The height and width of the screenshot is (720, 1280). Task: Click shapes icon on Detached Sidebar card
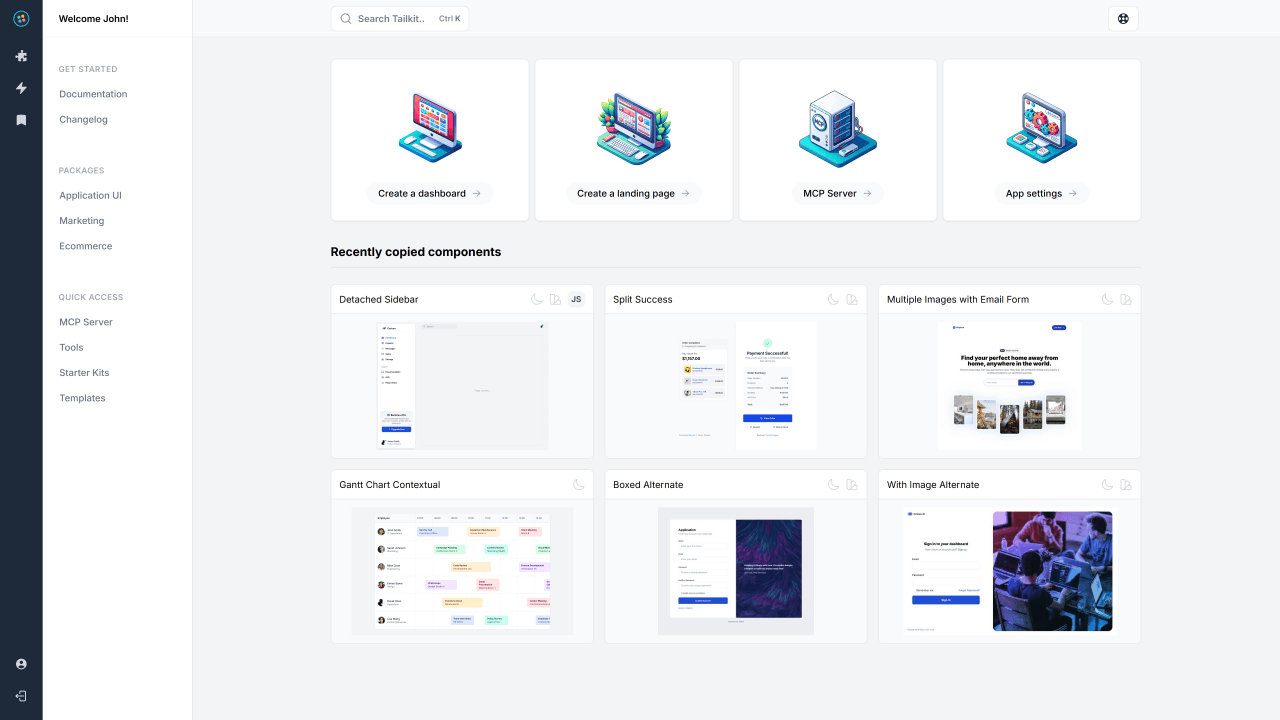[556, 299]
